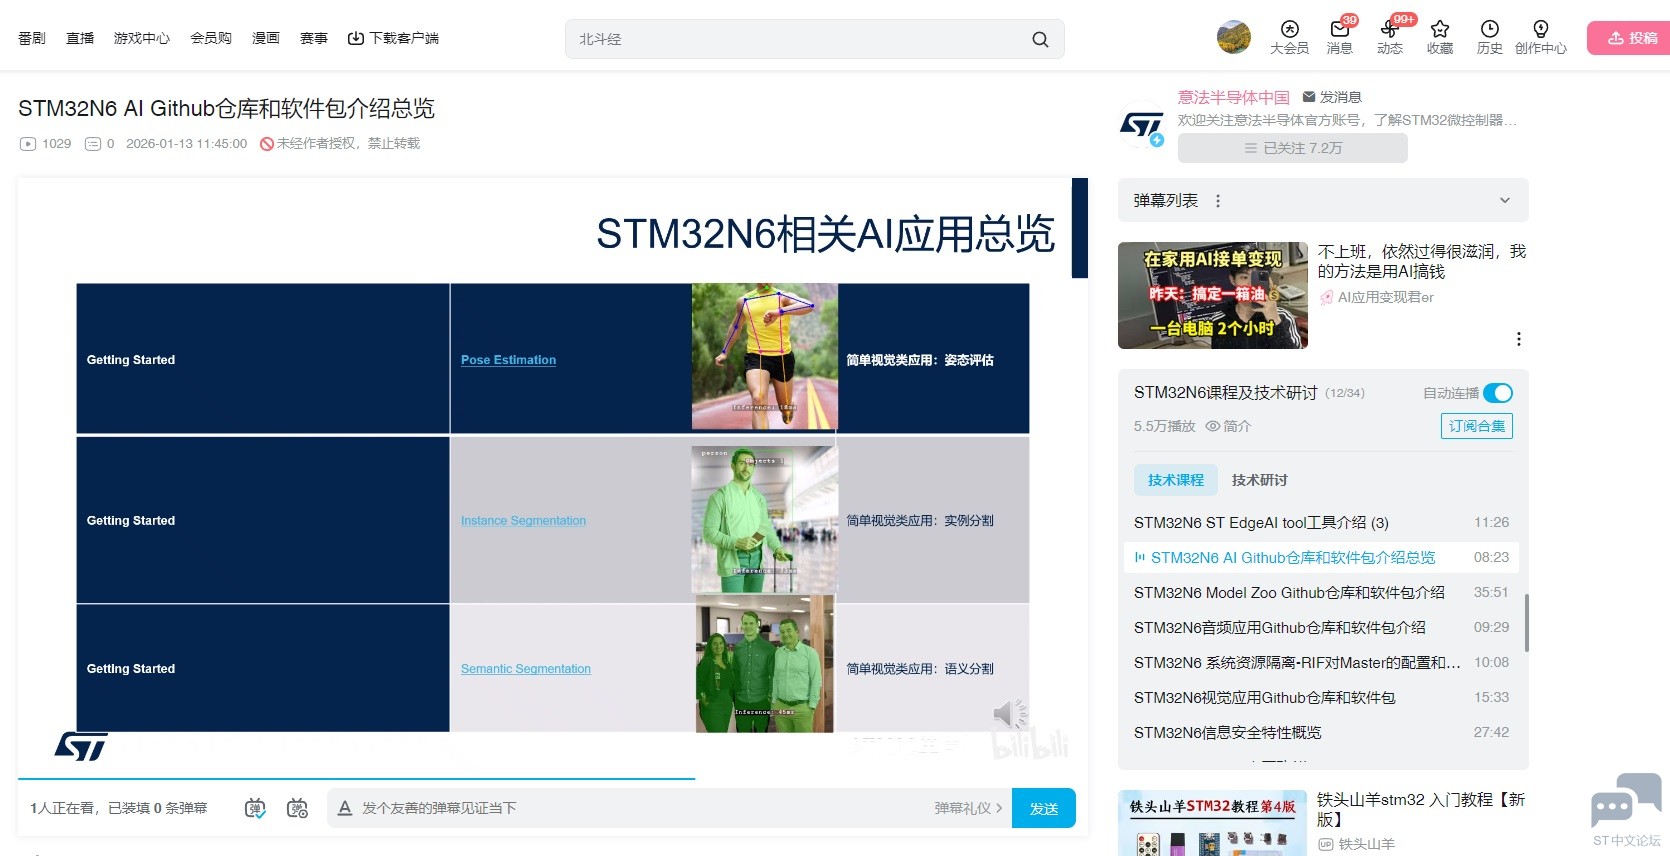This screenshot has height=856, width=1670.
Task: Click 下载客户端 download client
Action: click(x=393, y=38)
